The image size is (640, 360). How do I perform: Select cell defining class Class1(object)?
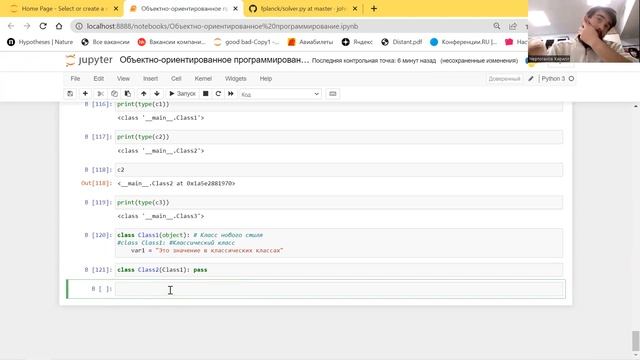pyautogui.click(x=339, y=243)
